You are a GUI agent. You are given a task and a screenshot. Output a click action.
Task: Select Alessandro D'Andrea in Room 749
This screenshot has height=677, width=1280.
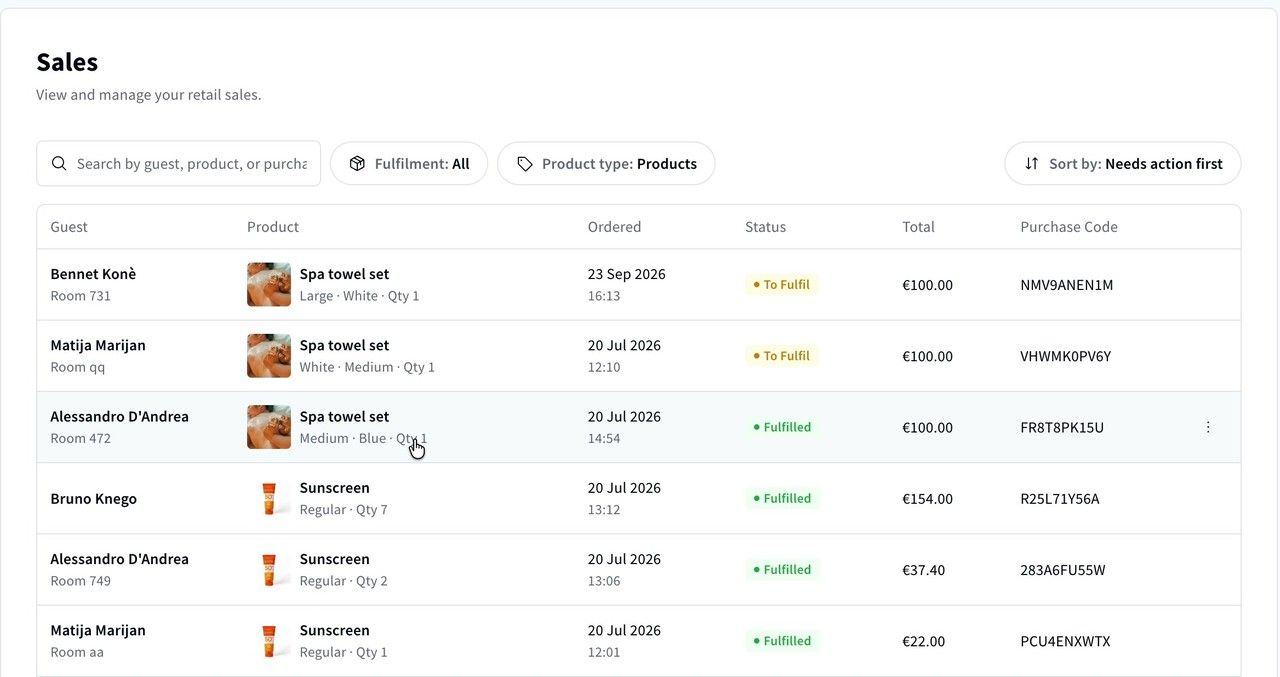click(119, 559)
